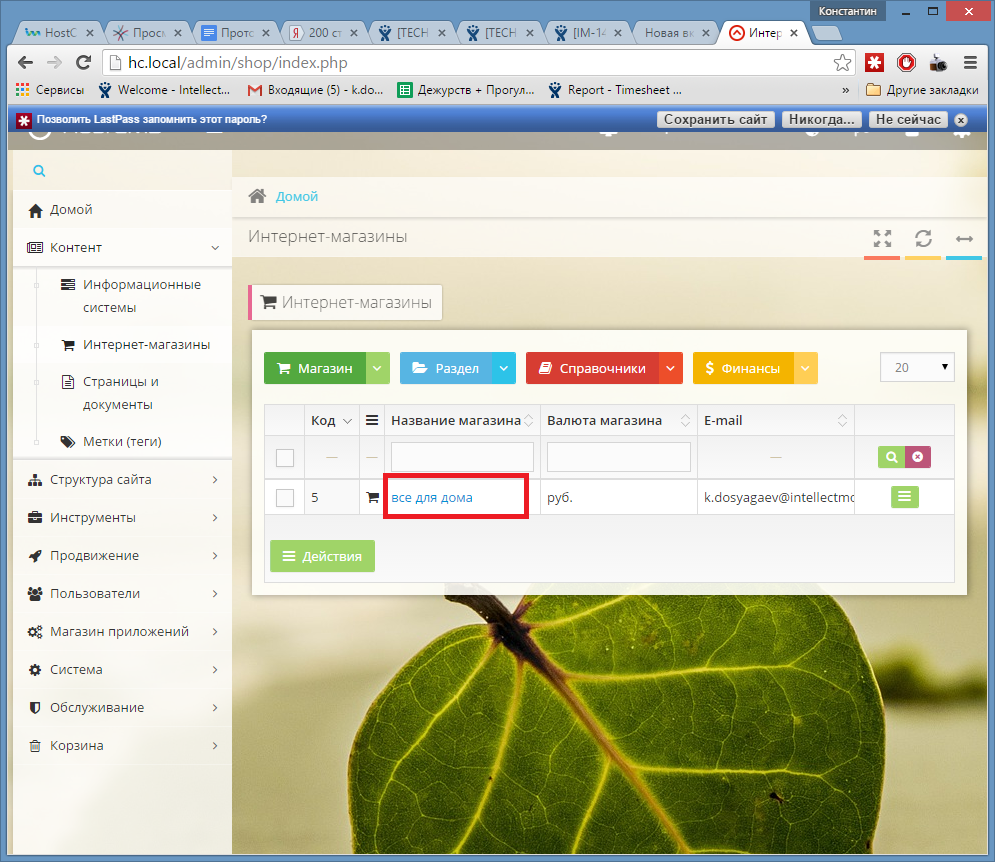Expand the Структура сайта menu
This screenshot has width=995, height=862.
[122, 480]
